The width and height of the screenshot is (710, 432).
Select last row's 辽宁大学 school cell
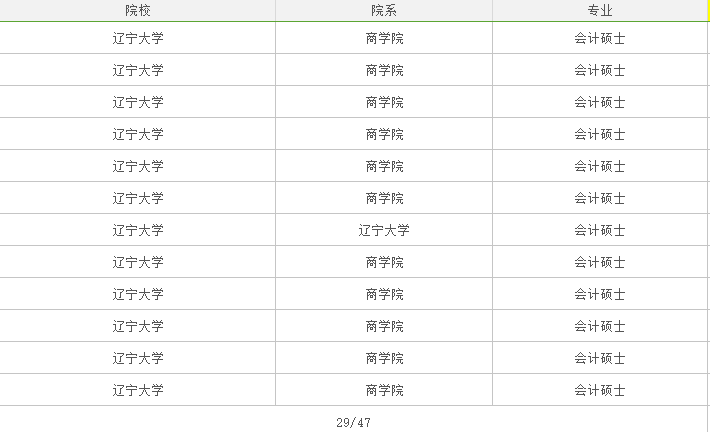138,390
